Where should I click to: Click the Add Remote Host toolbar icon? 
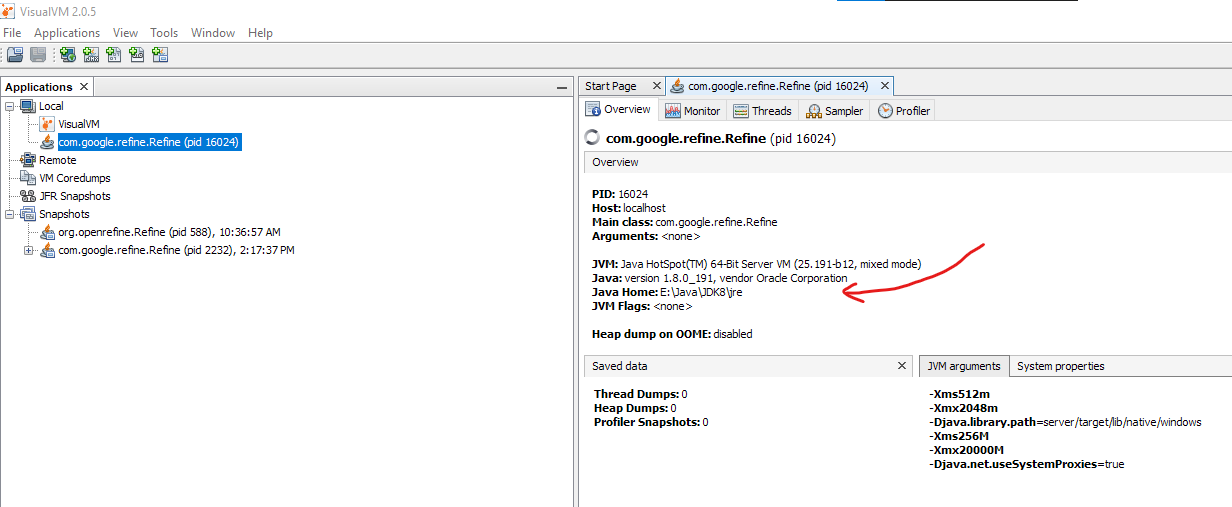[x=67, y=55]
